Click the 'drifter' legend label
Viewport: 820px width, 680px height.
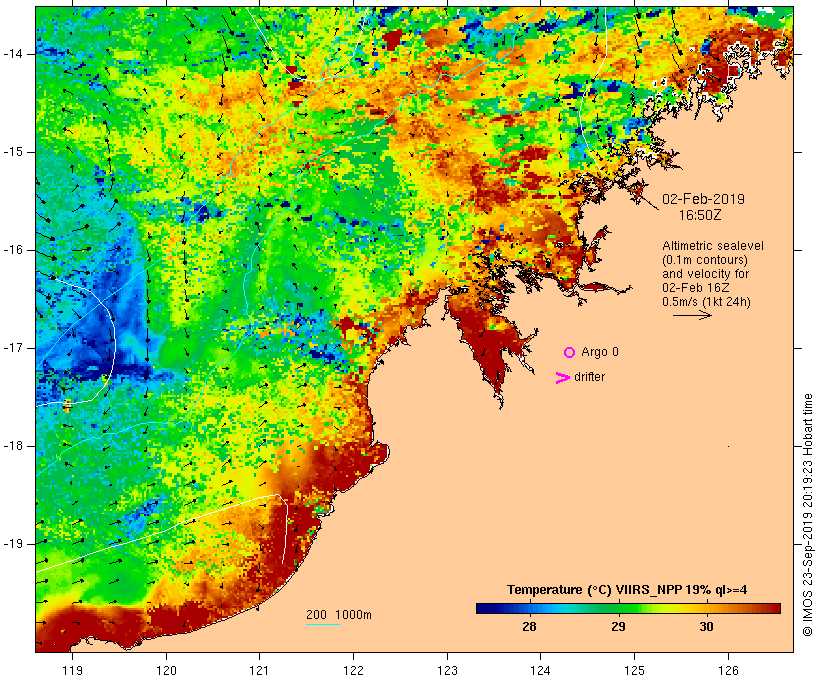click(589, 377)
